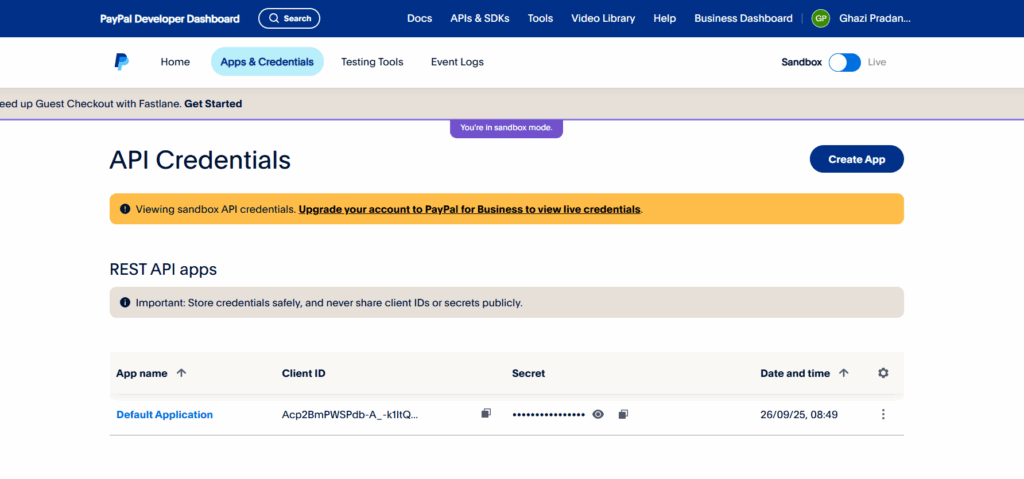Screen dimensions: 1024x479
Task: Open the Help menu
Action: pos(665,18)
